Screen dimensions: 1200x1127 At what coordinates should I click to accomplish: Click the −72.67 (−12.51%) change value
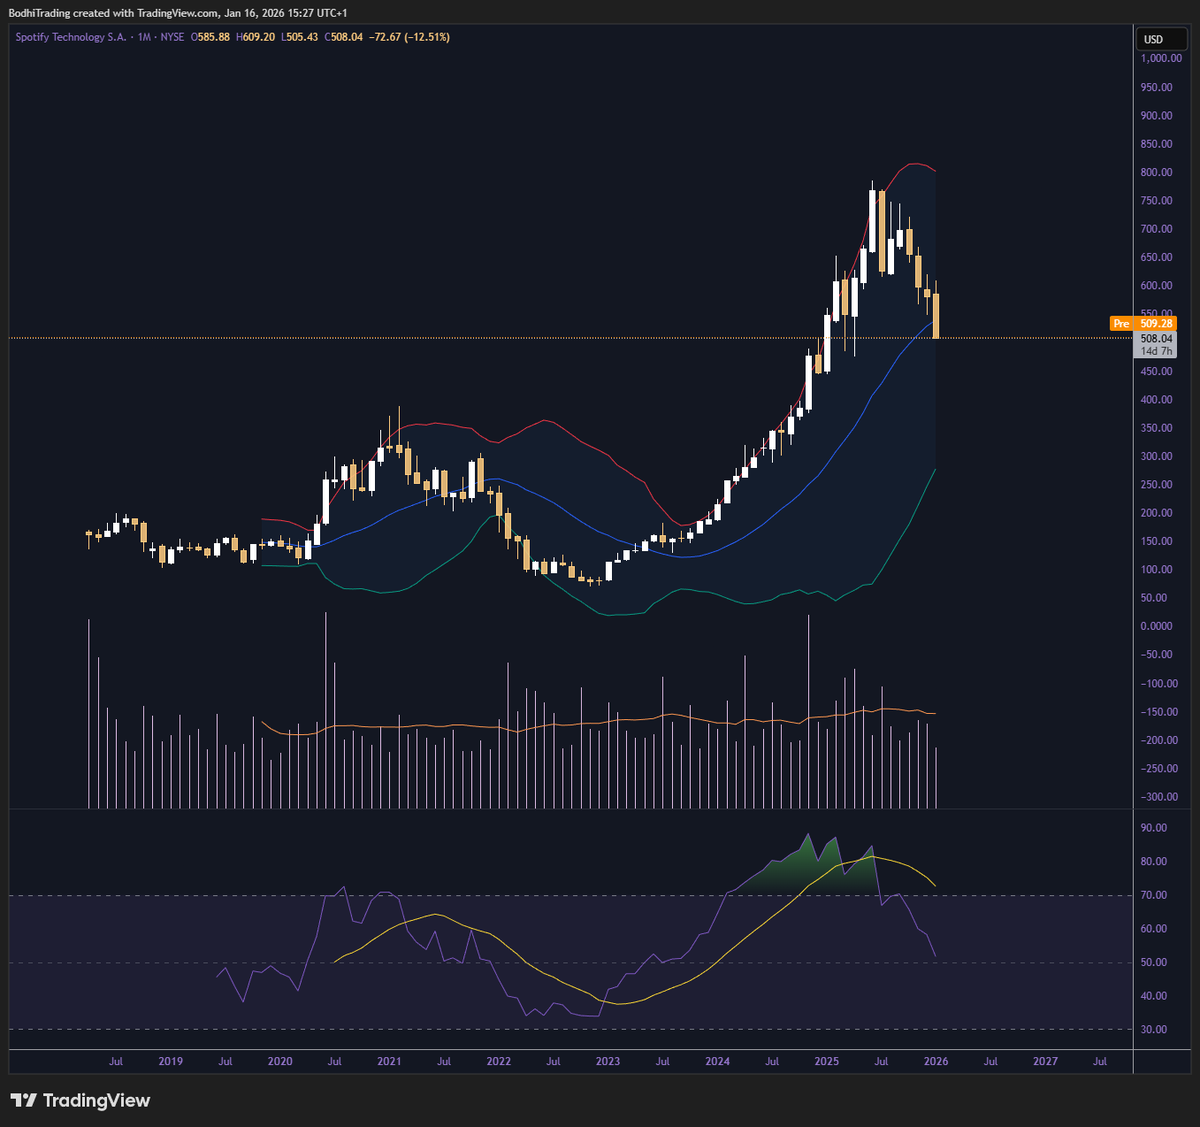[x=409, y=37]
